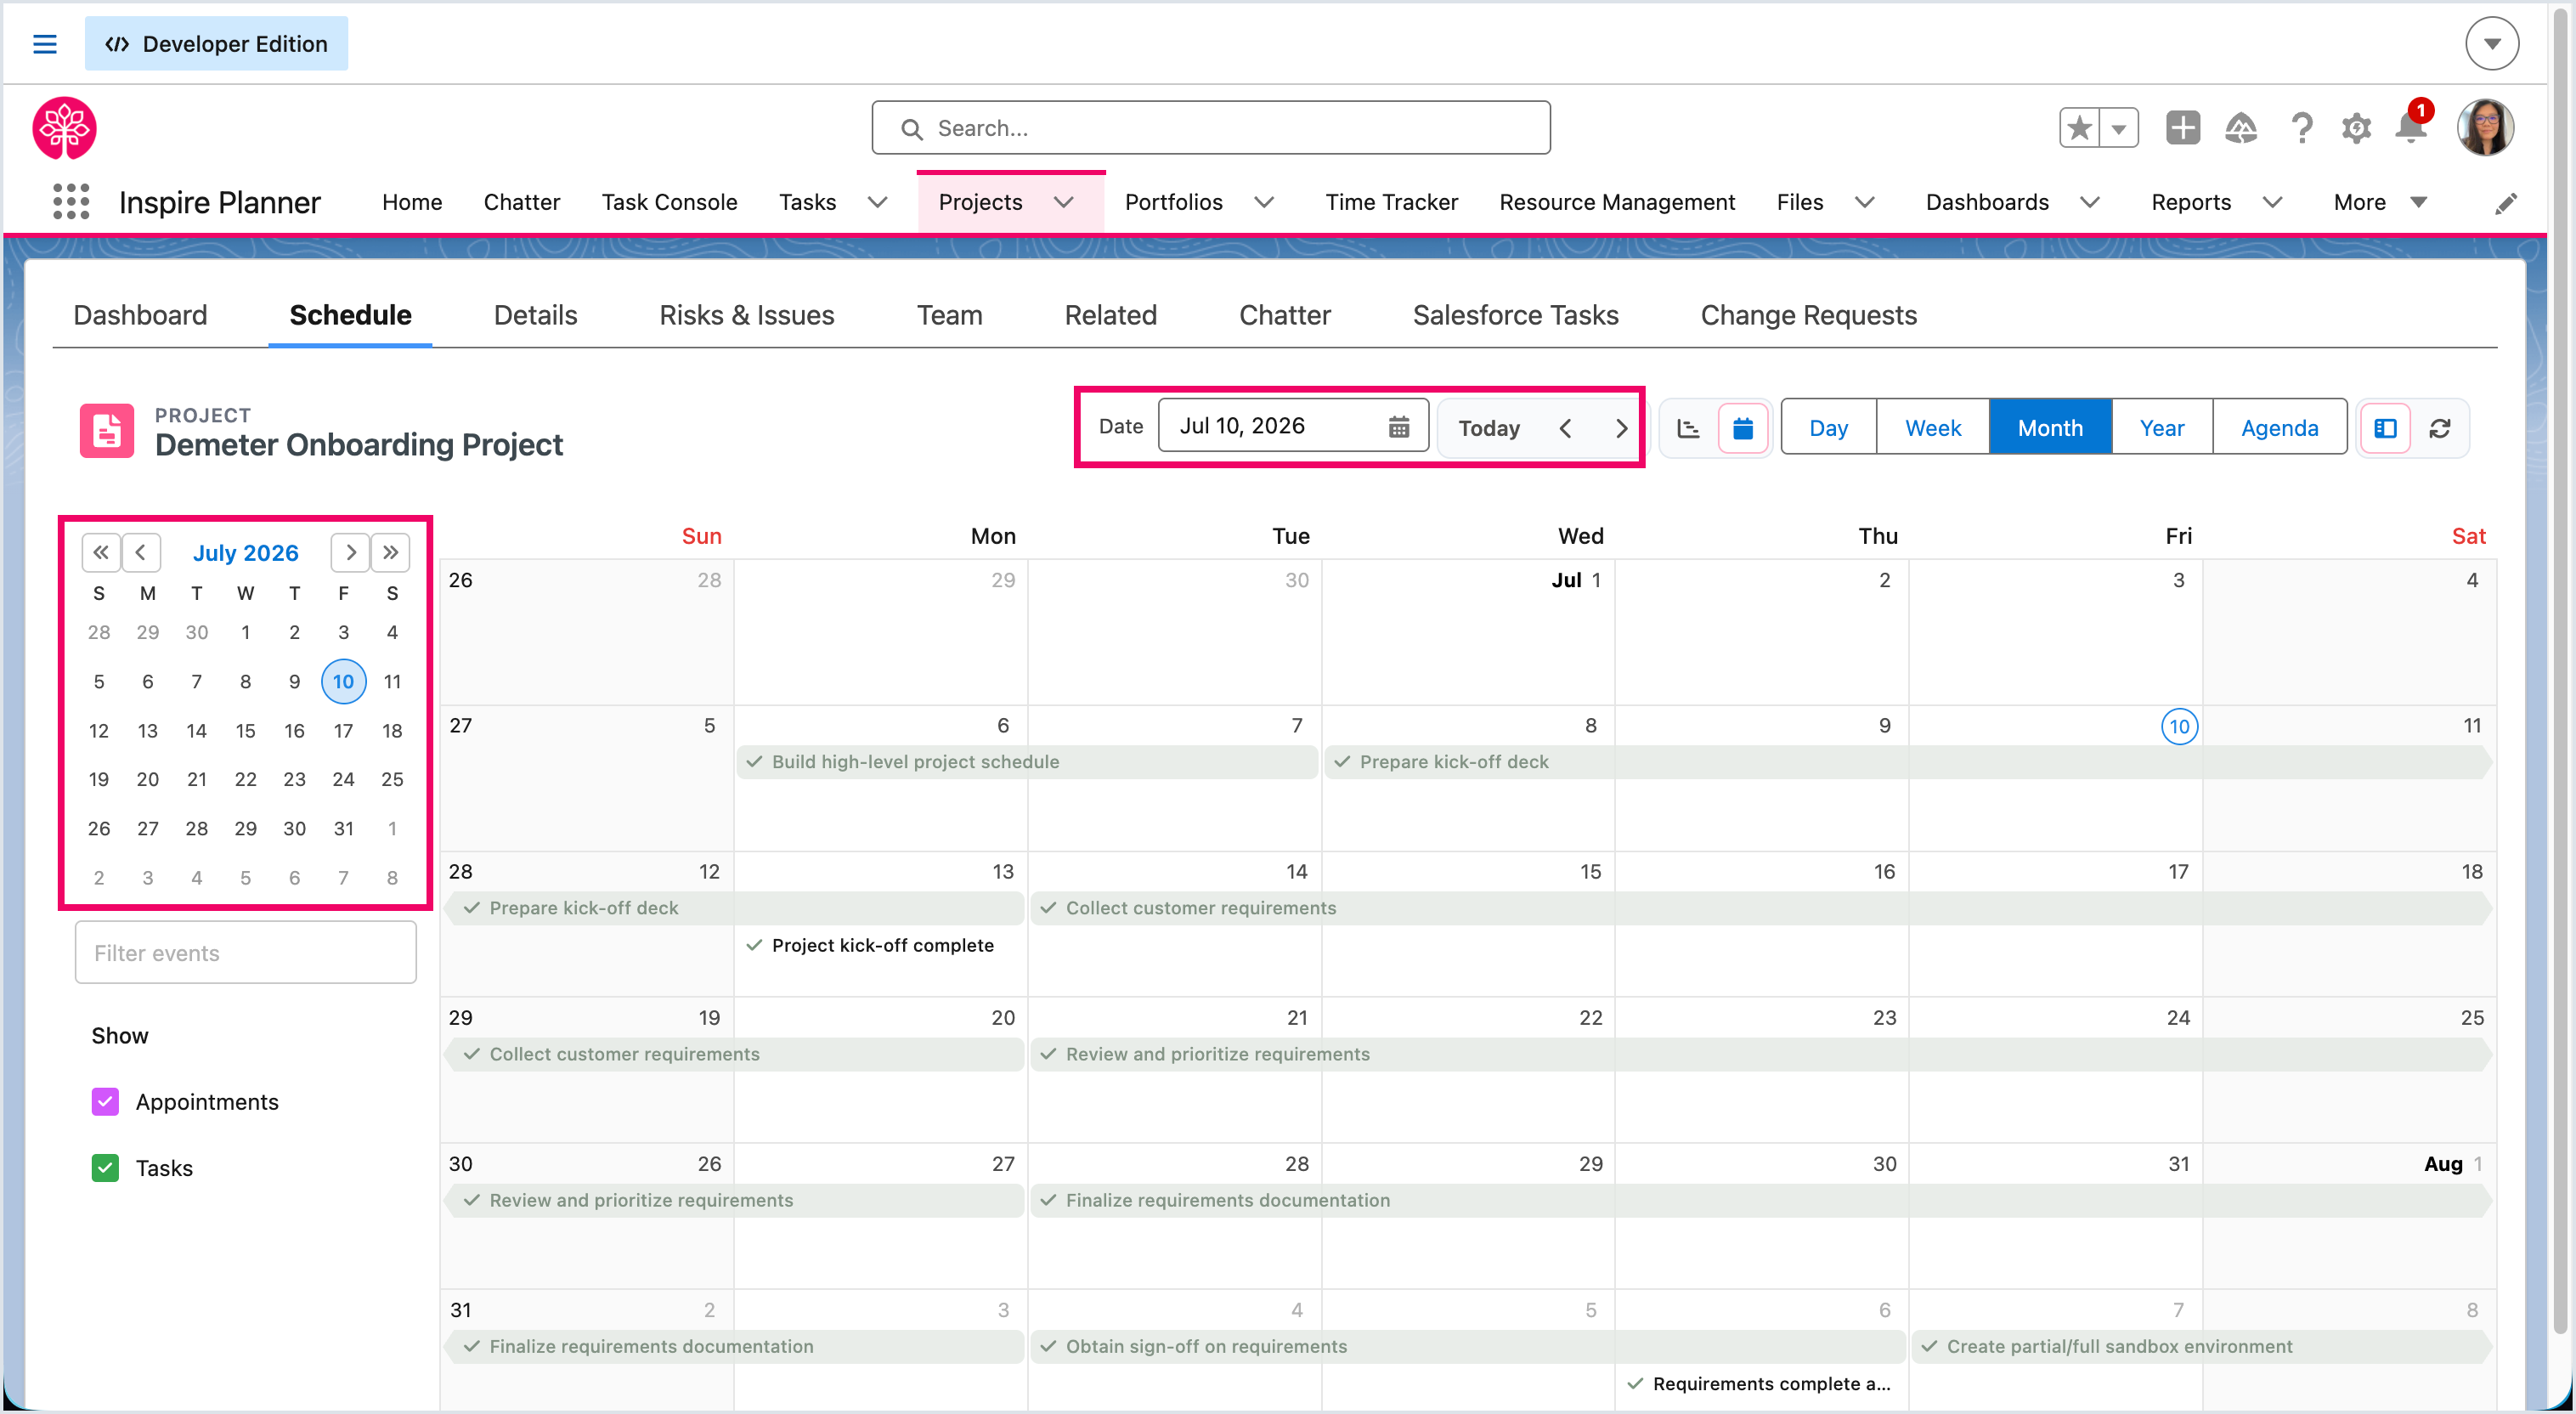Viewport: 2576px width, 1414px height.
Task: Select July 17 in the mini calendar
Action: click(343, 730)
